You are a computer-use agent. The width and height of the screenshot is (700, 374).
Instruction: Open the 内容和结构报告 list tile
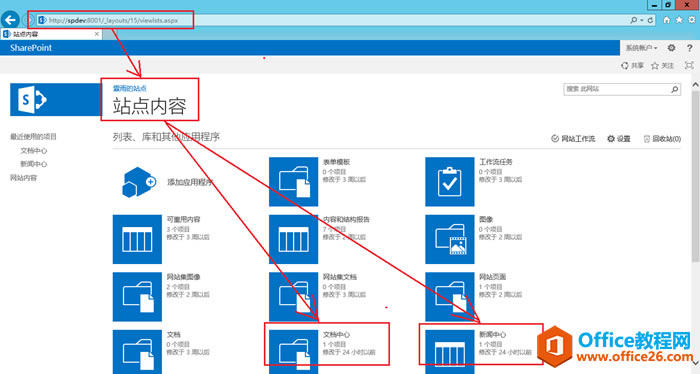coord(293,239)
